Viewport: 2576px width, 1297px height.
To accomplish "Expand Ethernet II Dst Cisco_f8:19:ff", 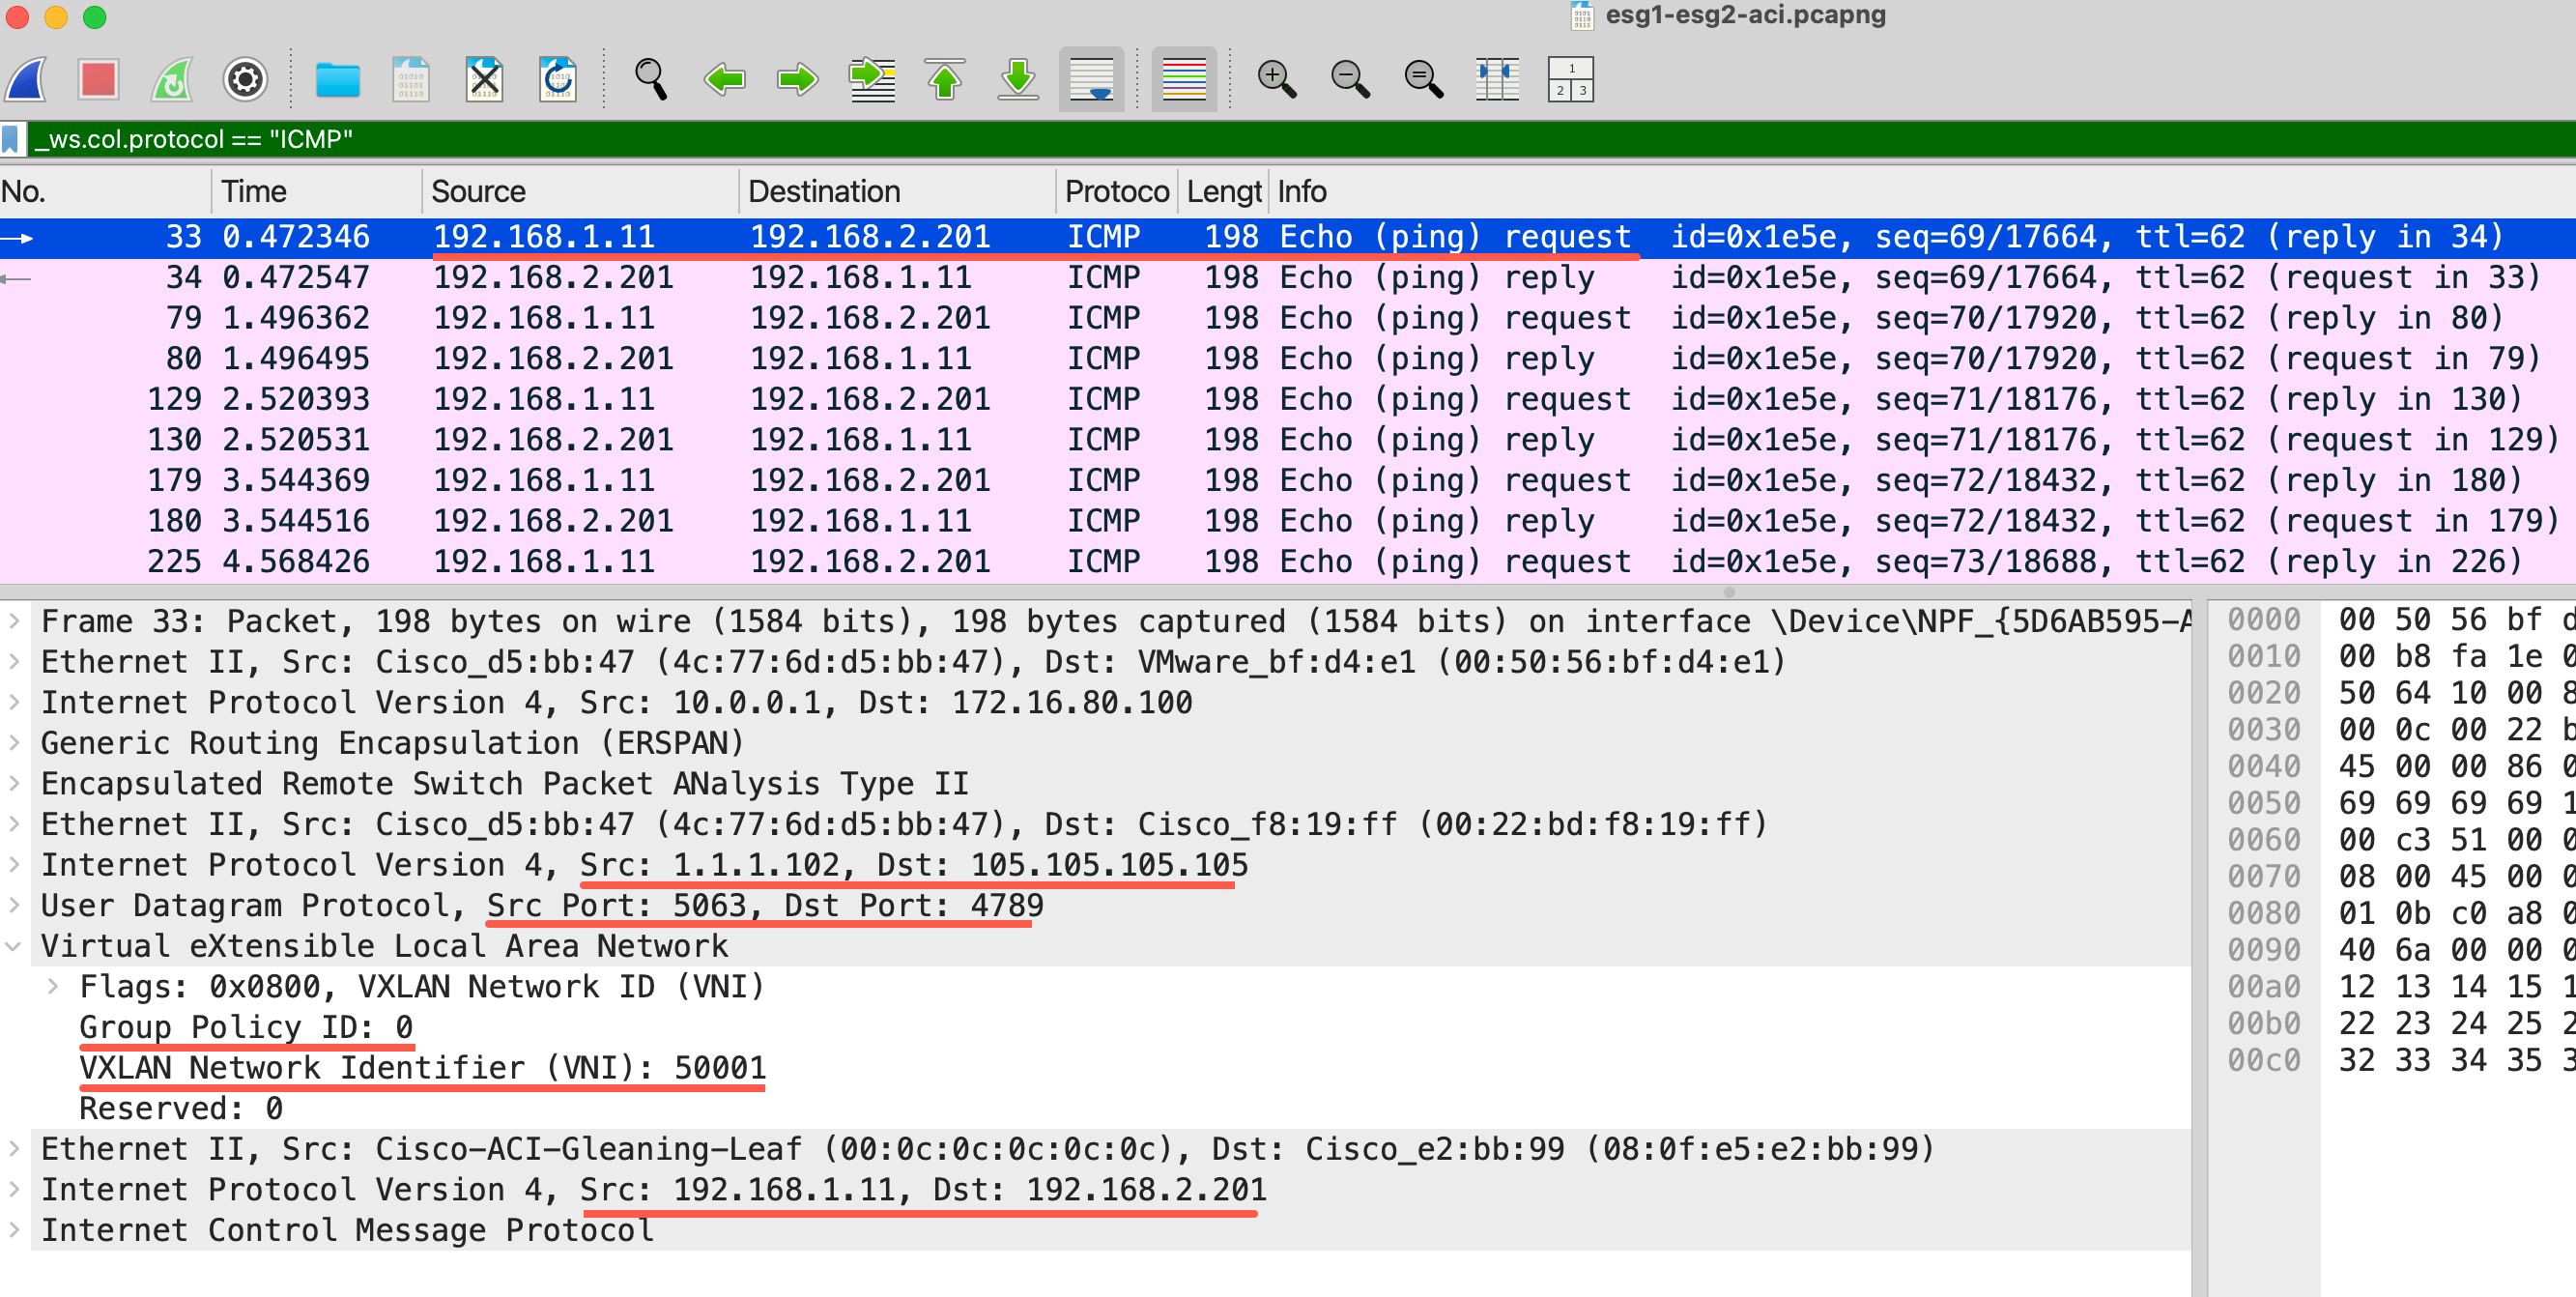I will [x=14, y=824].
